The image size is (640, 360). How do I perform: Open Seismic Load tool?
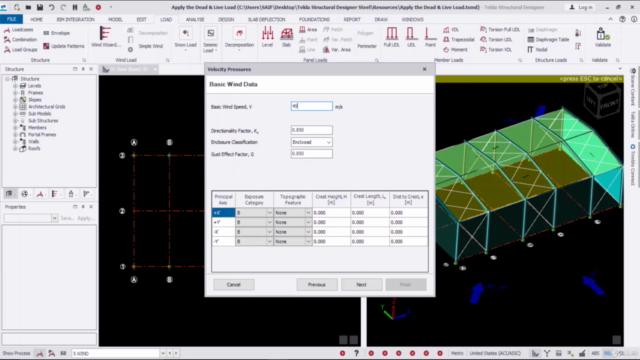tap(210, 40)
